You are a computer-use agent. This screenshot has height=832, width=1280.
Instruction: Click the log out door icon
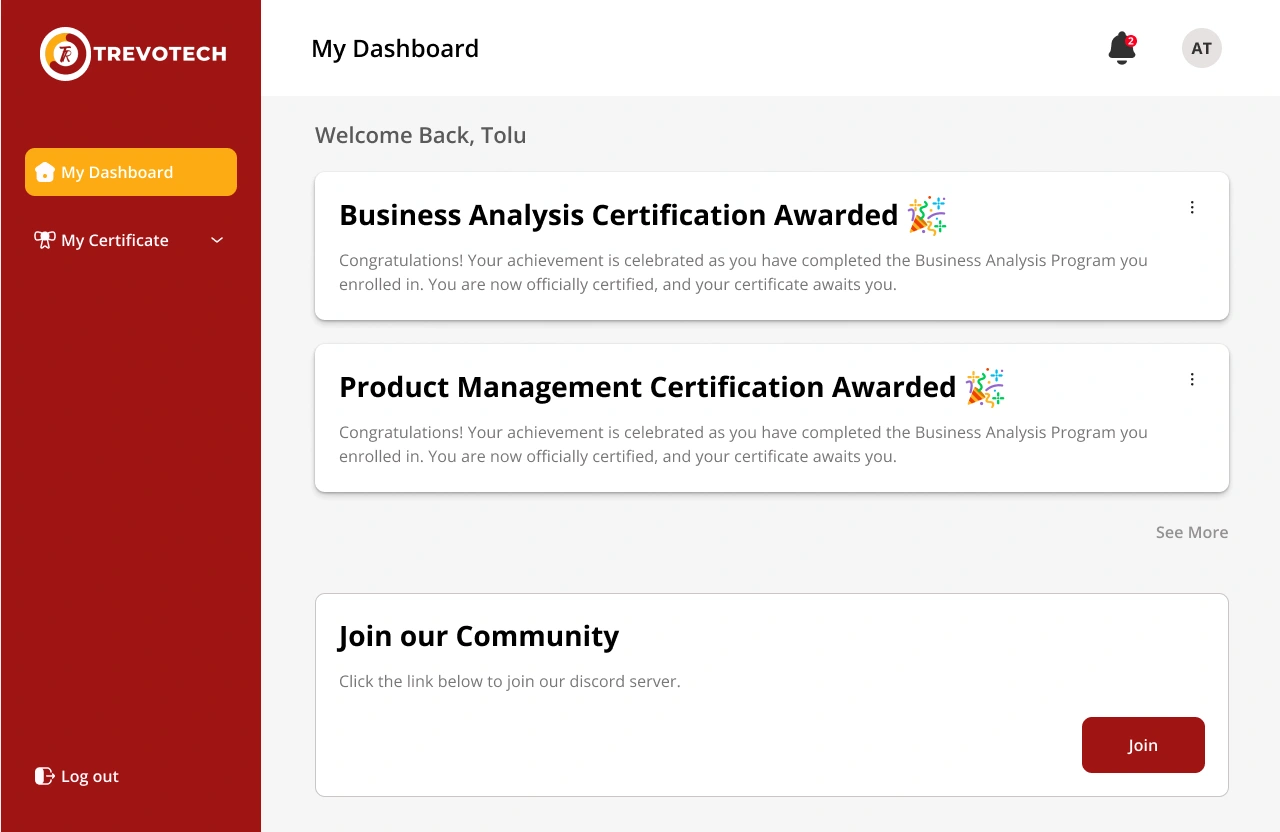click(x=44, y=776)
